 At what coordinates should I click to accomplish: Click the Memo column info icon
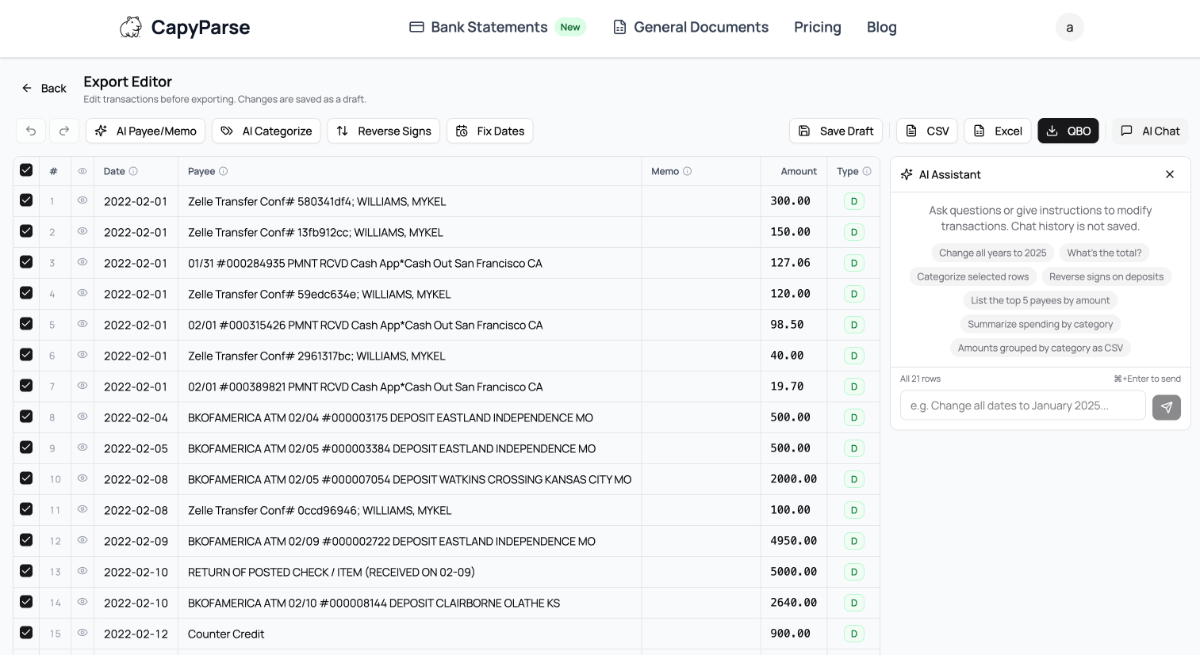click(687, 171)
